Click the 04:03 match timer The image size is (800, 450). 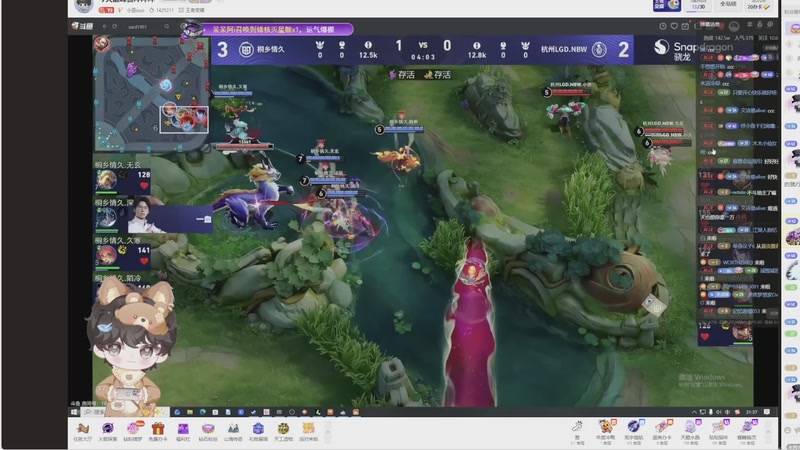tap(423, 57)
